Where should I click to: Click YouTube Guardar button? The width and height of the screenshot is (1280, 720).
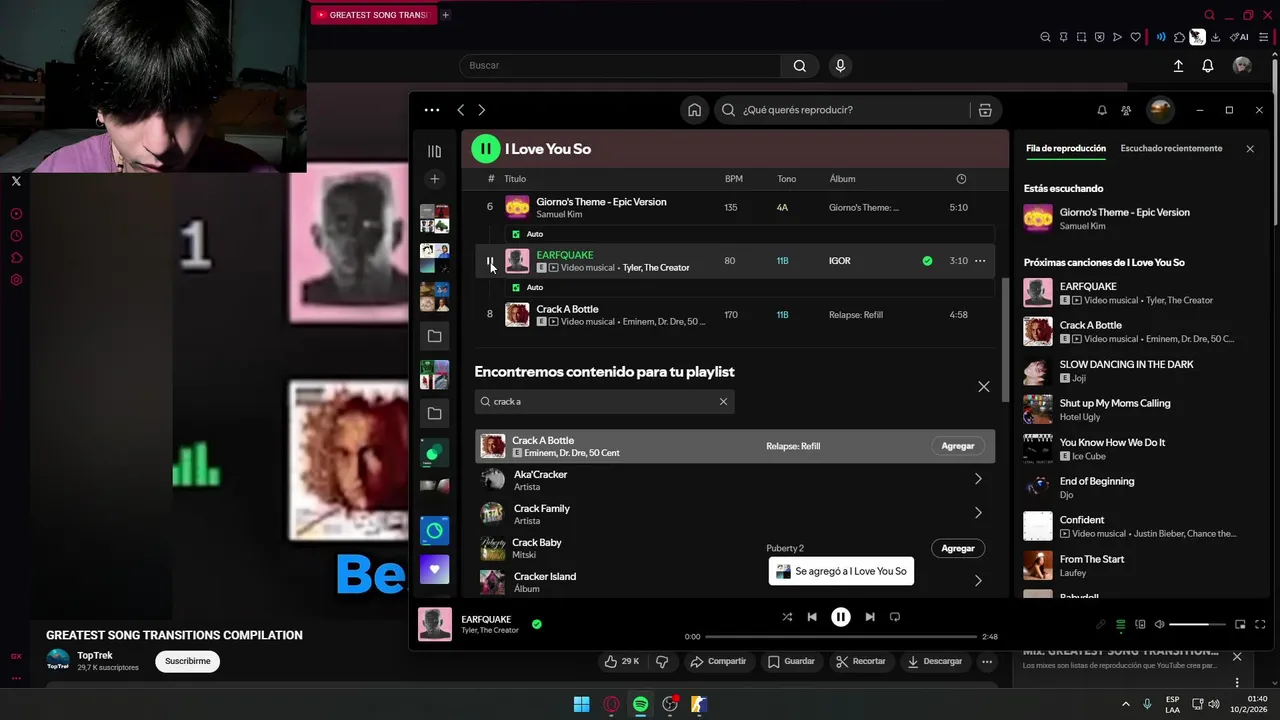point(790,661)
